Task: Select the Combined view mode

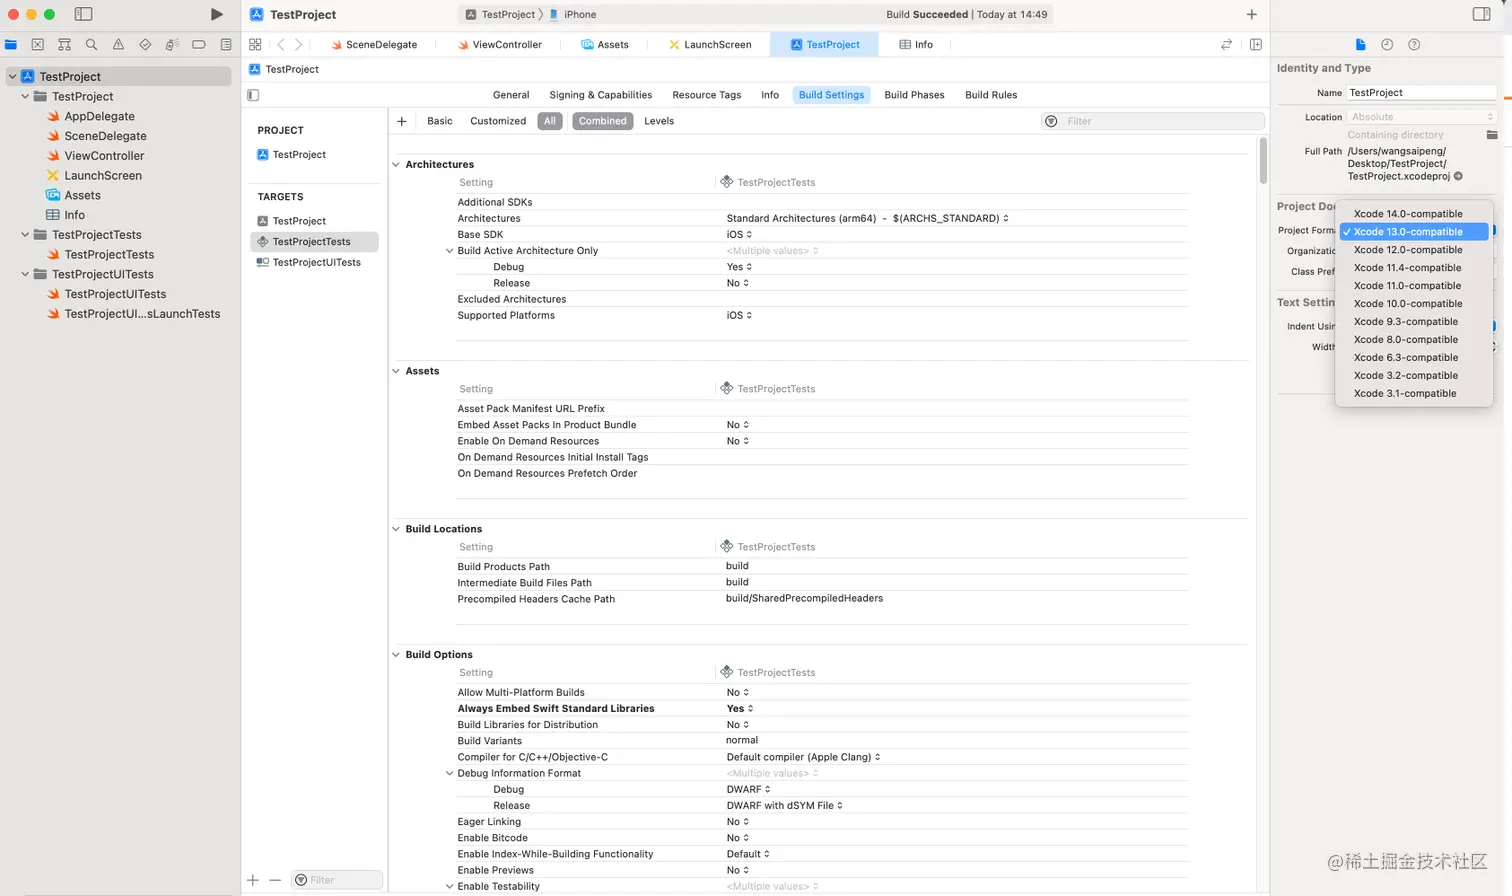Action: (x=603, y=121)
